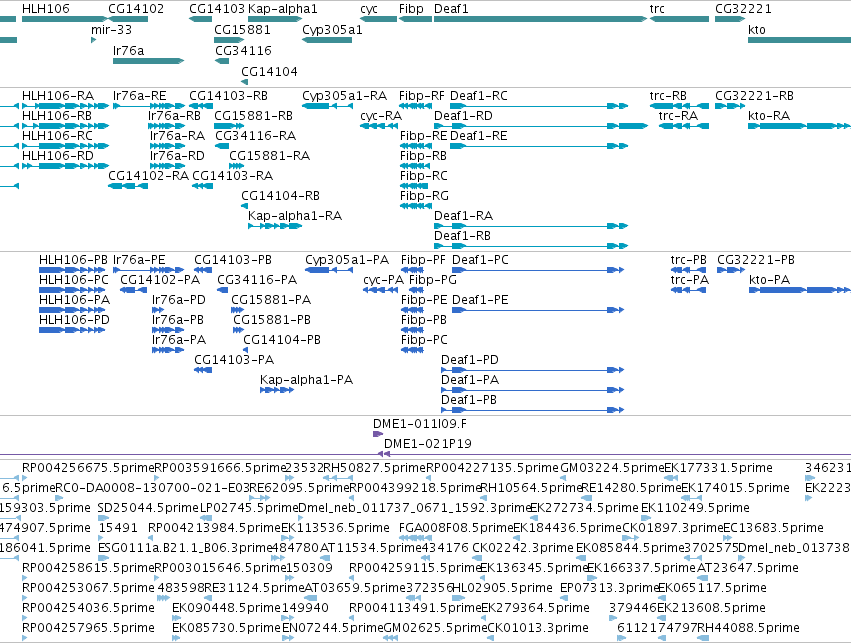Click protein kto-PA label
This screenshot has height=643, width=851.
[770, 280]
